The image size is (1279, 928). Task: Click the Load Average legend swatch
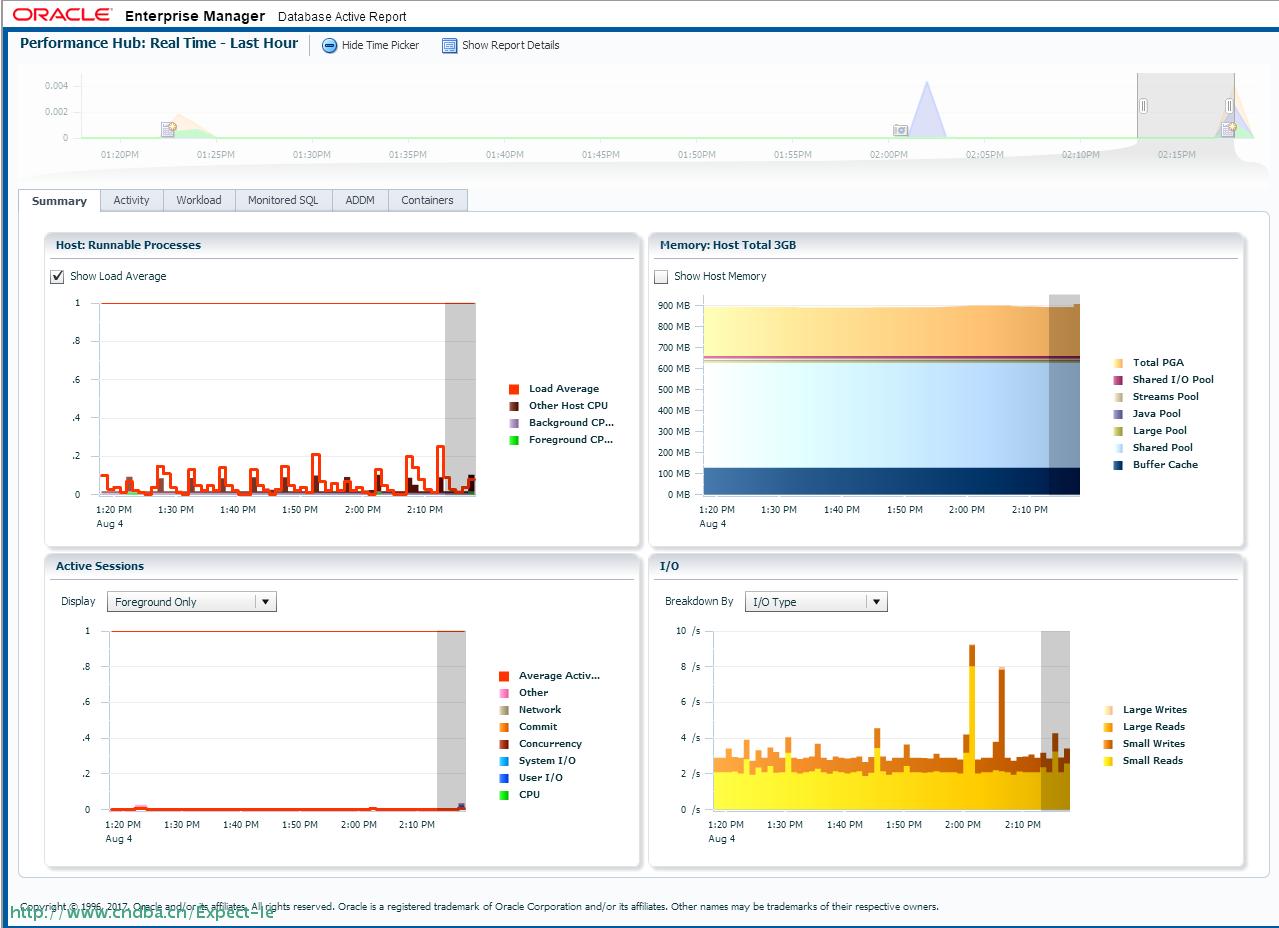pyautogui.click(x=514, y=389)
